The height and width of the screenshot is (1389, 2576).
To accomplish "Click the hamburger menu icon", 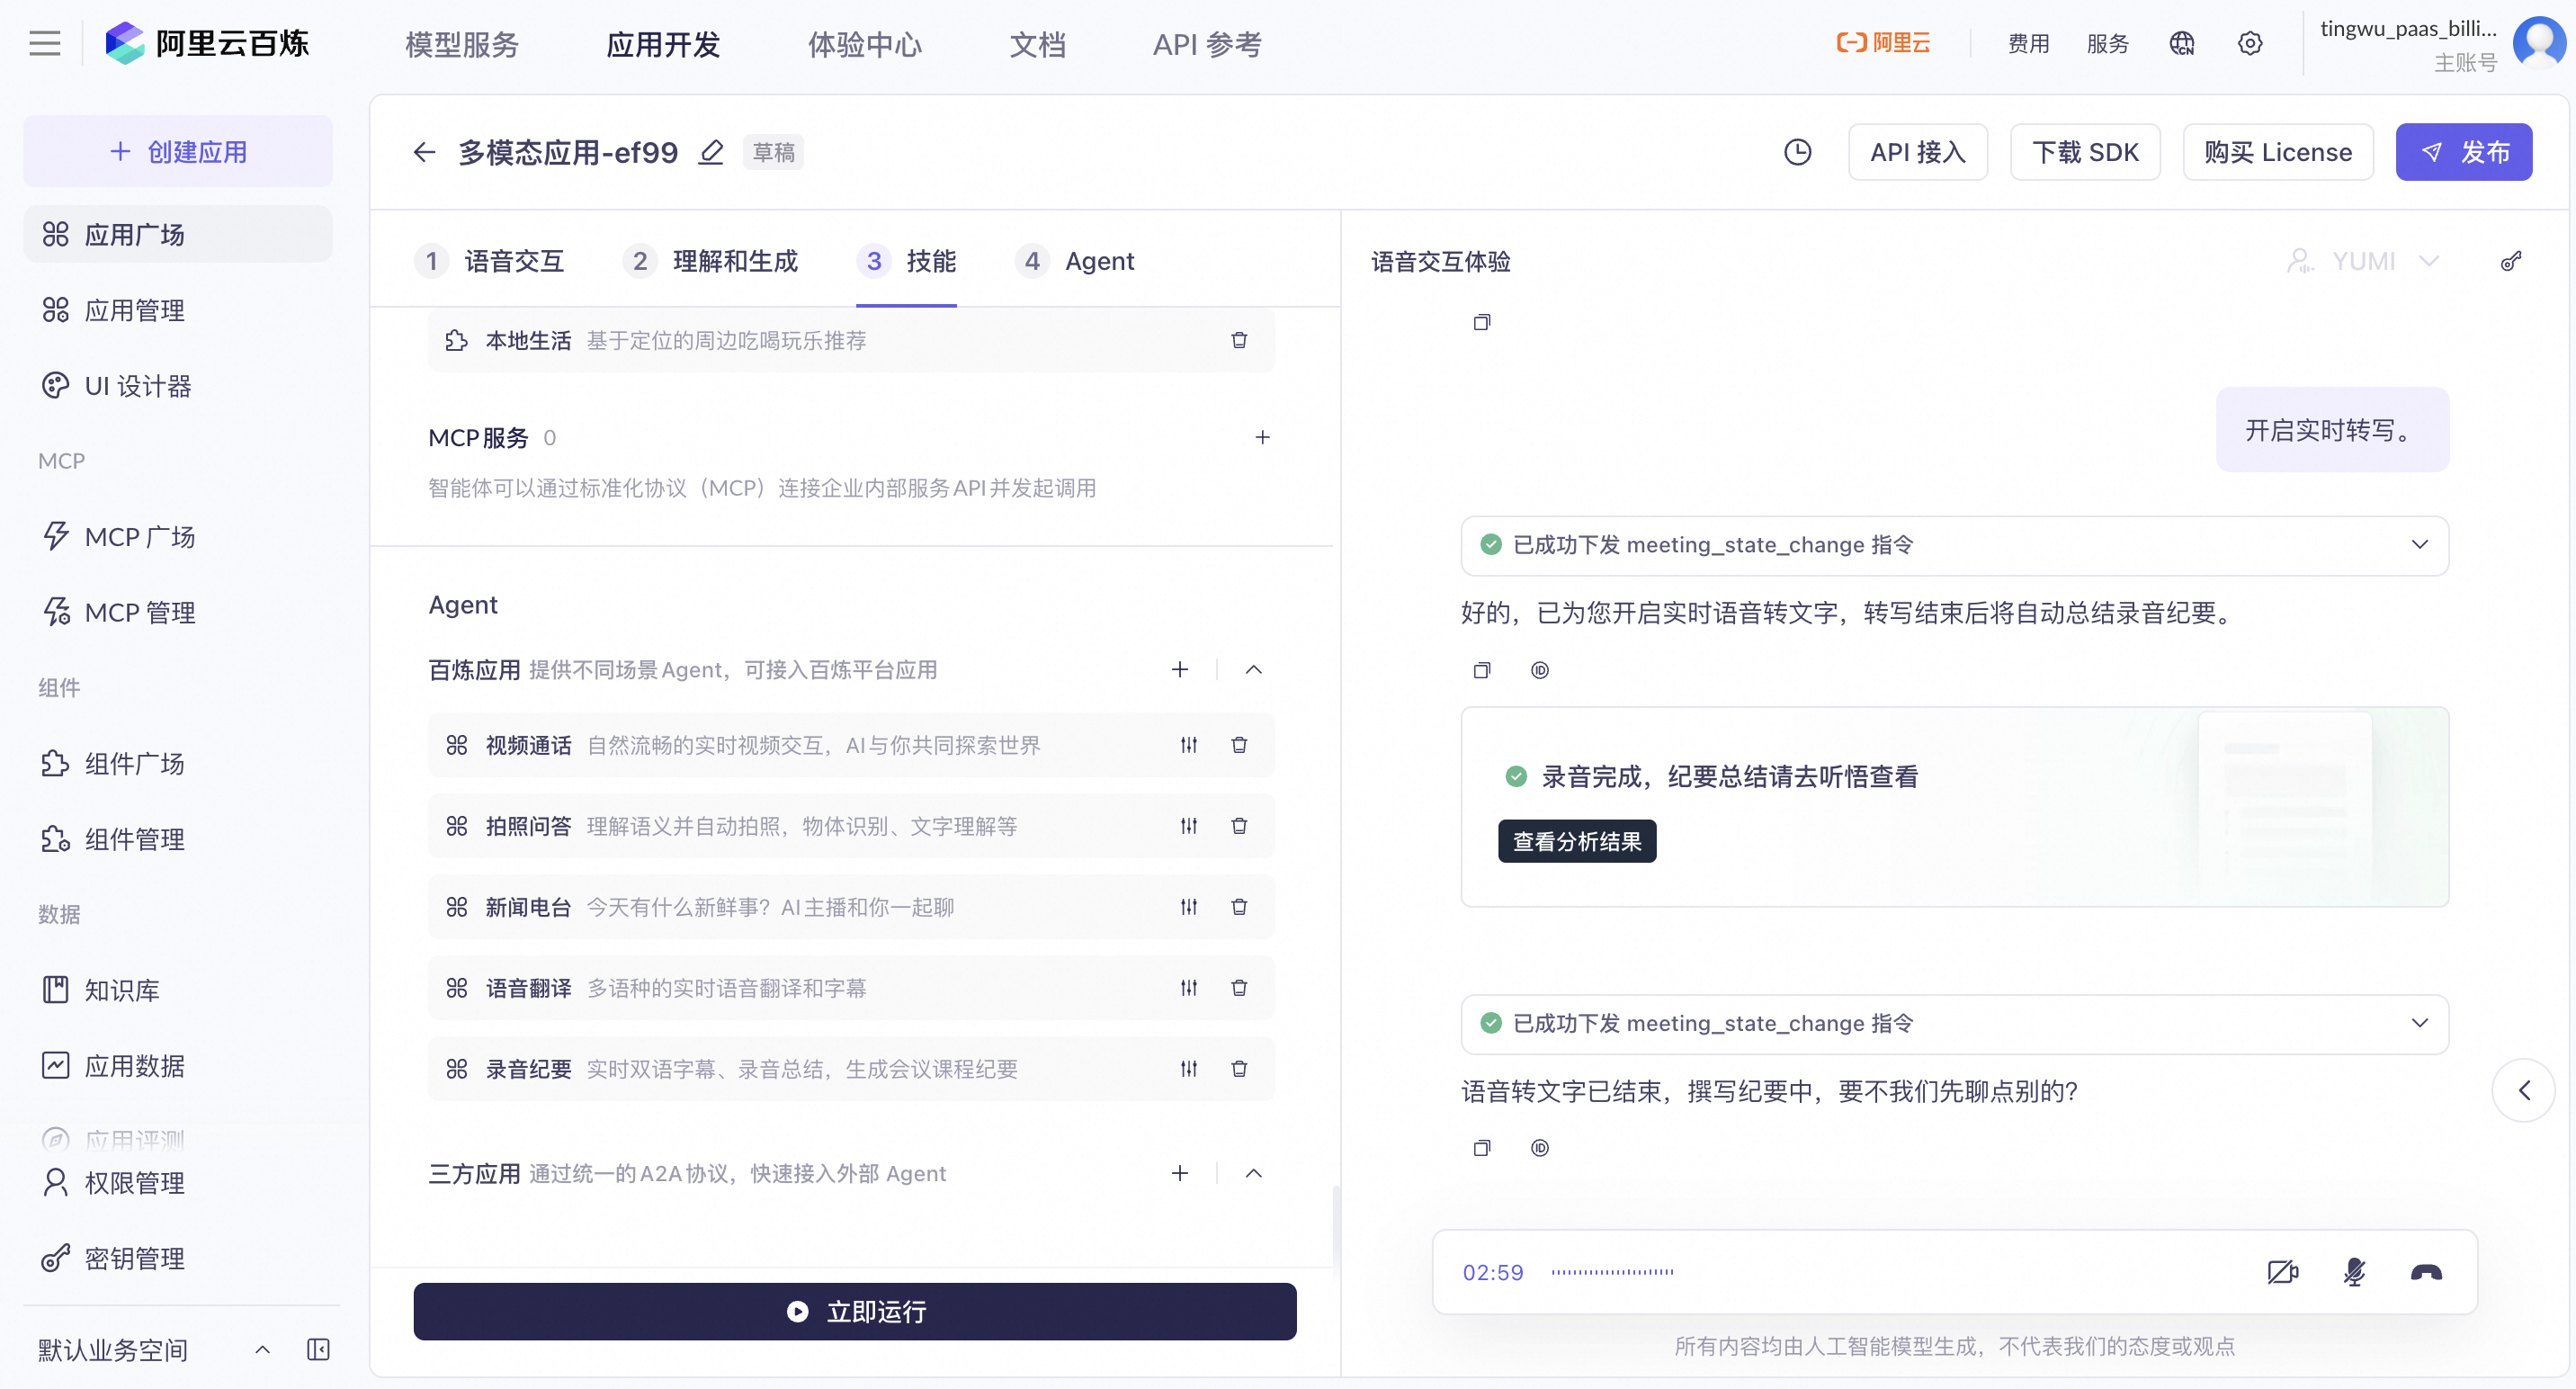I will 45,44.
